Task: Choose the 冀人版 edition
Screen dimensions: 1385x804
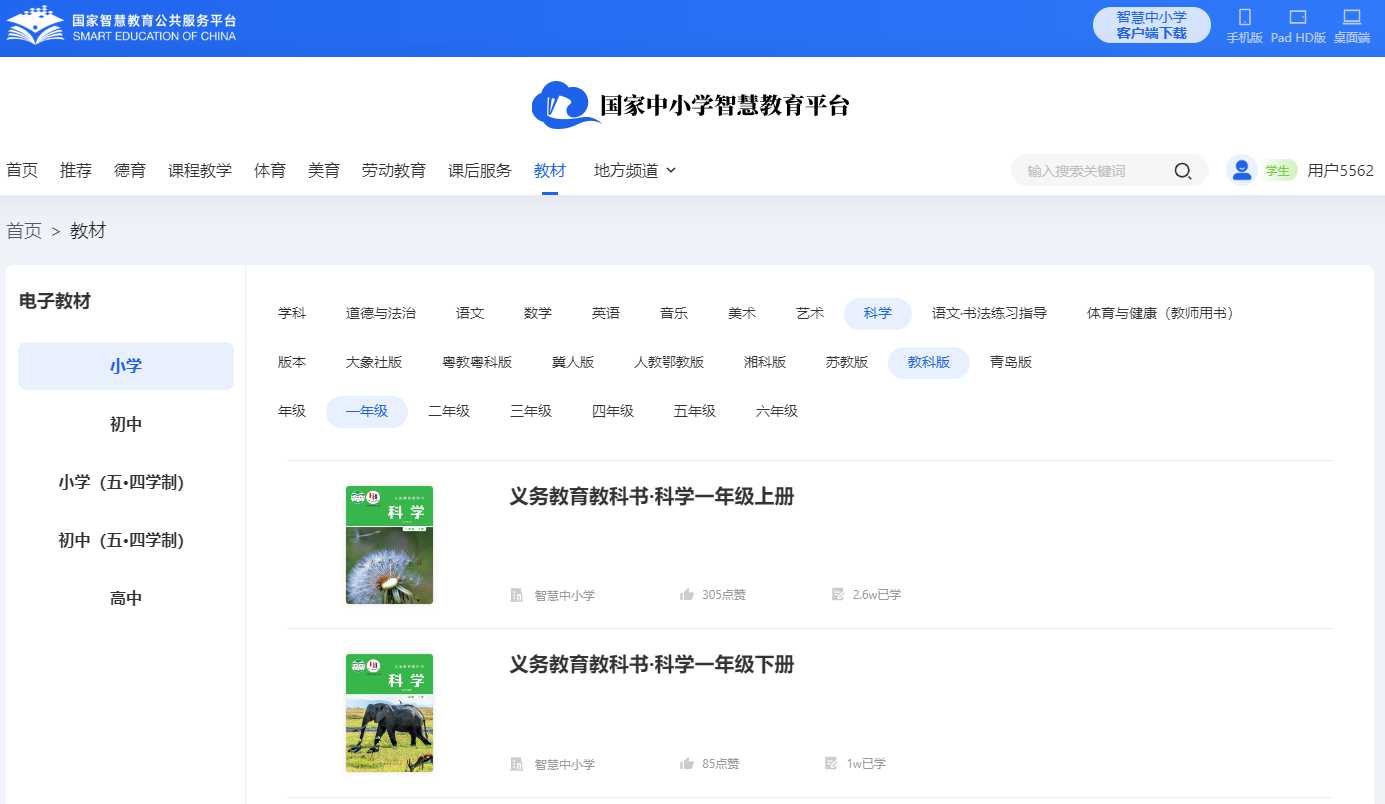Action: coord(573,362)
